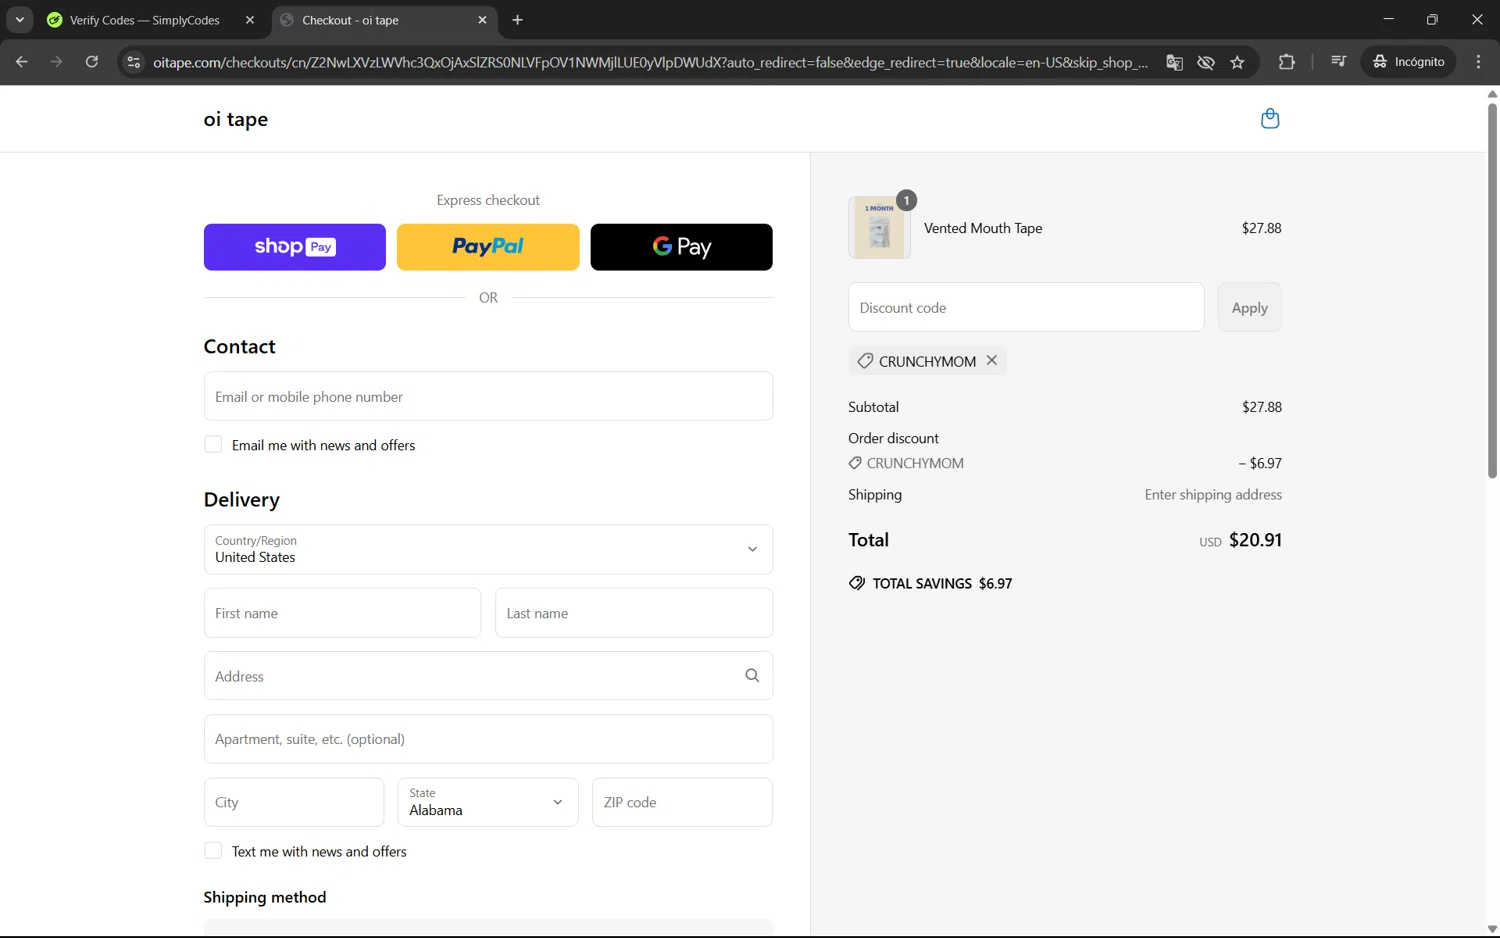Bookmark this page with the star icon

[1237, 62]
